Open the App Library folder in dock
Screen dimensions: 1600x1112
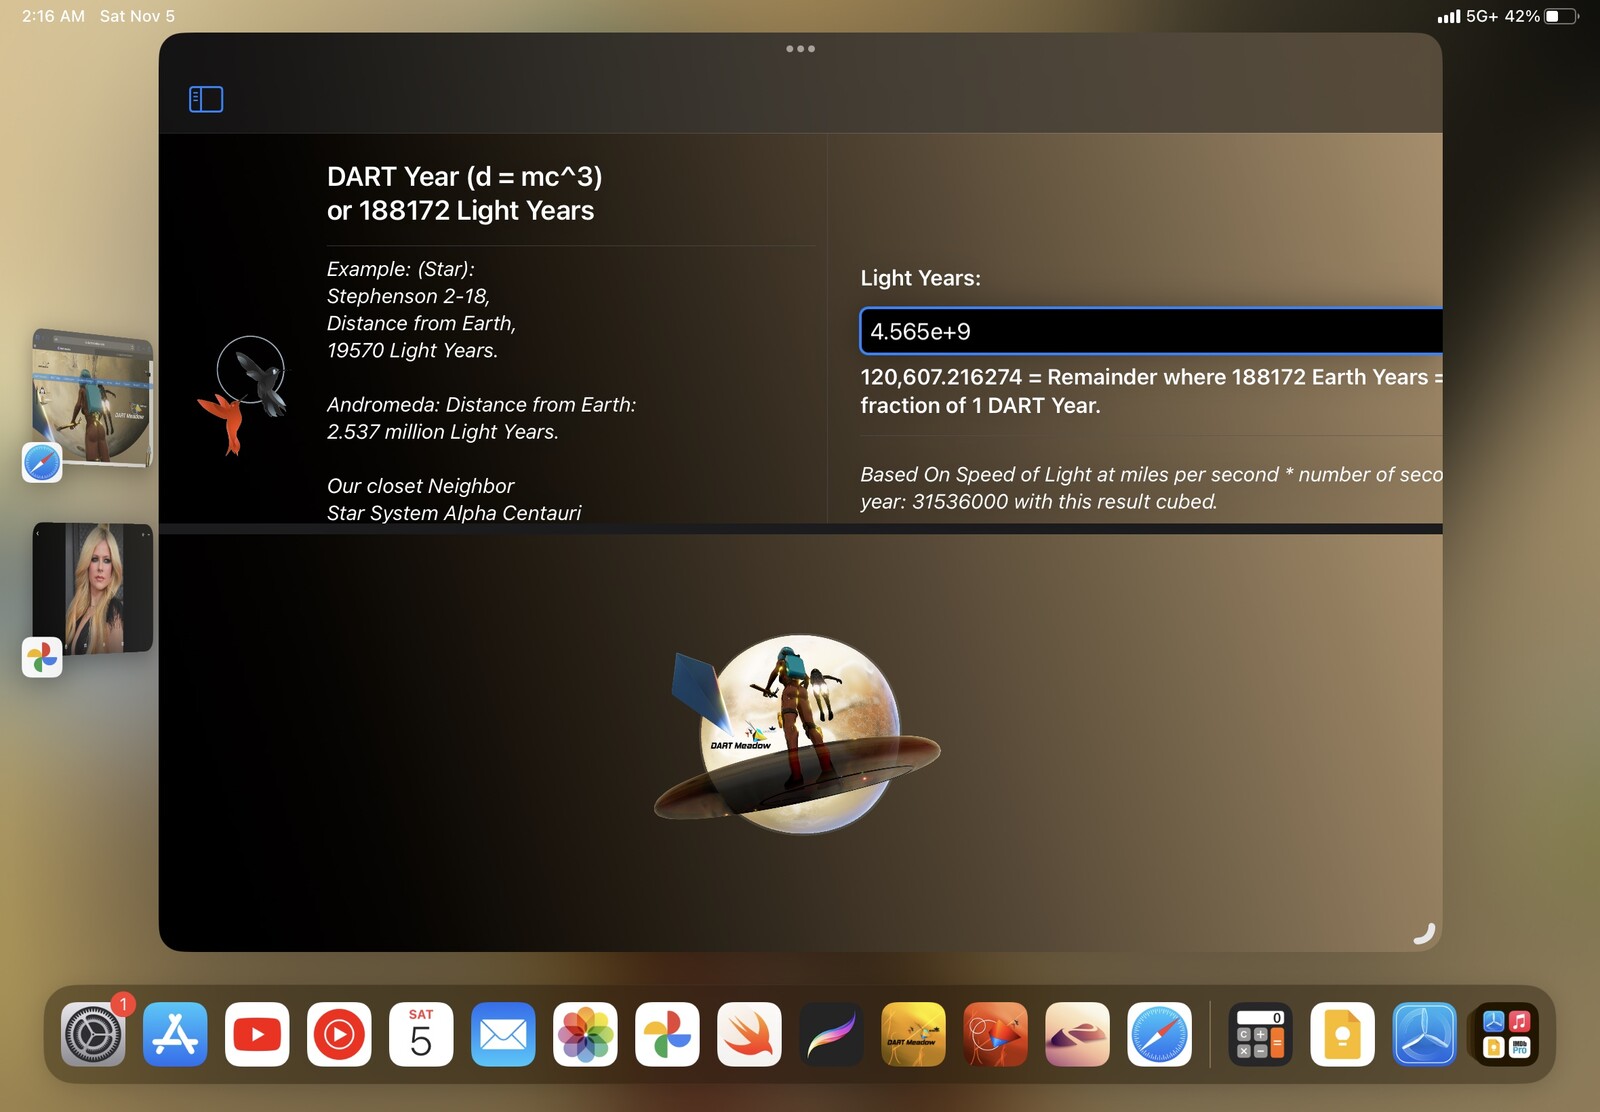1506,1034
